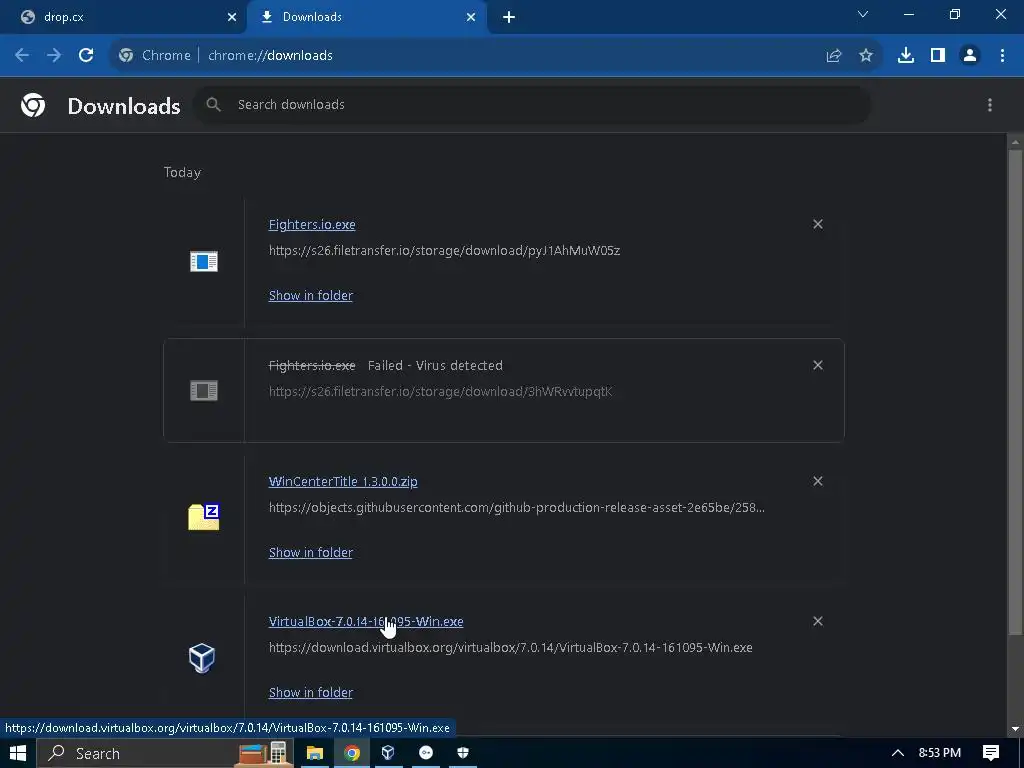Click the Downloads page title
The height and width of the screenshot is (768, 1024).
pos(124,106)
